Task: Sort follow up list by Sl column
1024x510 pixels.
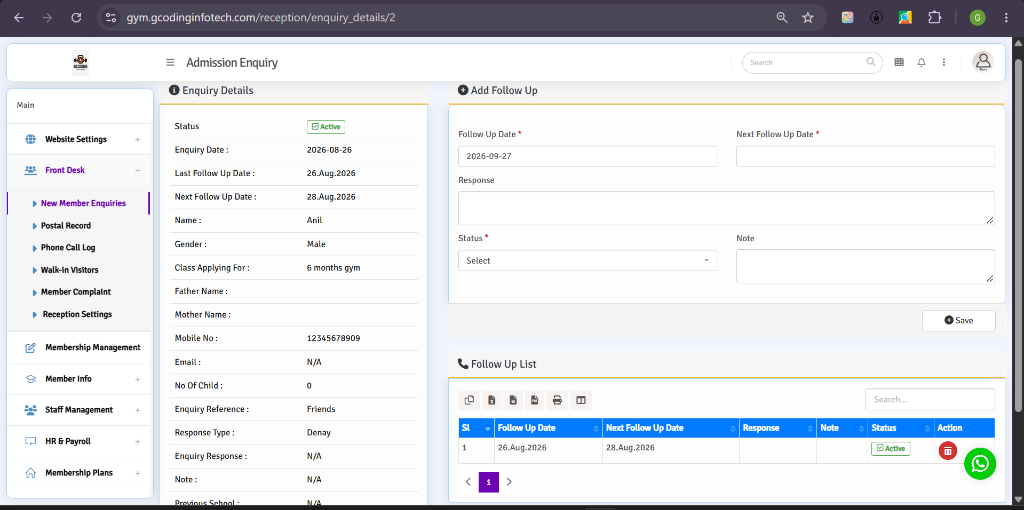Action: 476,428
